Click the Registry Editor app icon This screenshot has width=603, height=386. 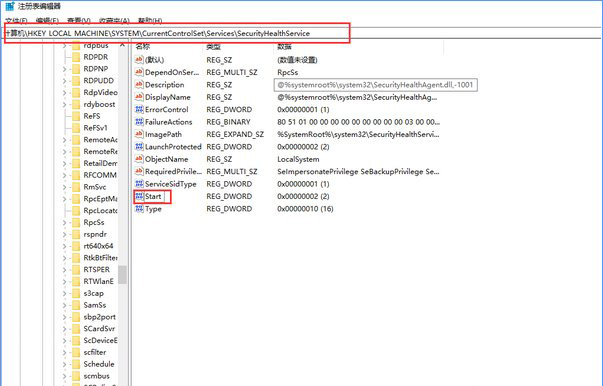[10, 6]
